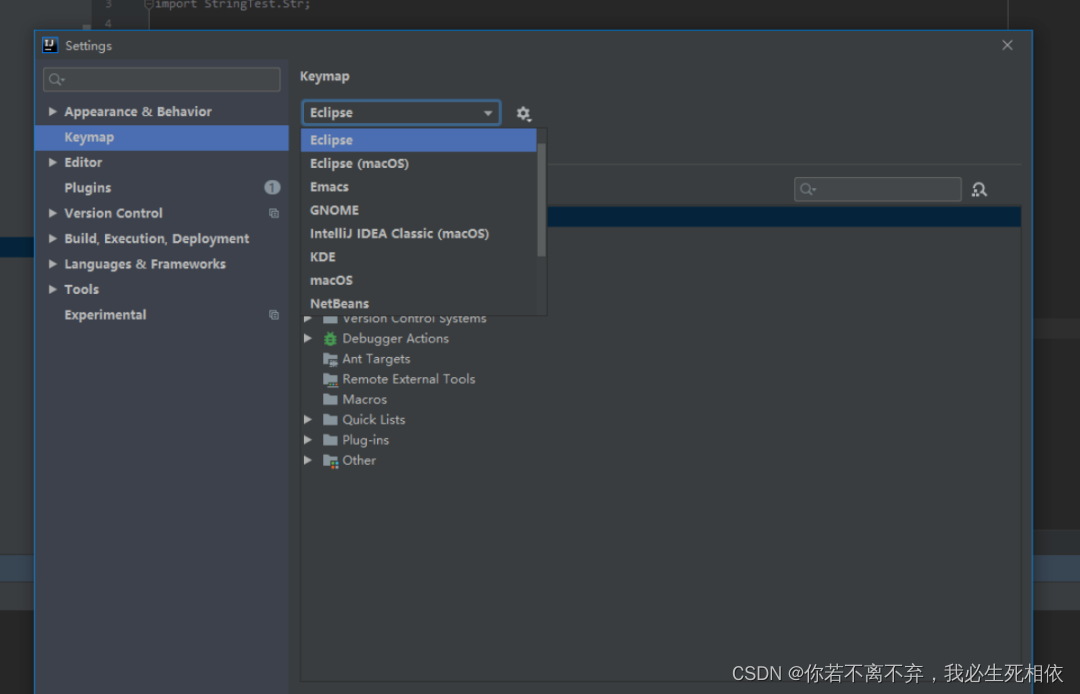This screenshot has height=694, width=1080.
Task: Click the Version Control project-level copy icon
Action: (273, 213)
